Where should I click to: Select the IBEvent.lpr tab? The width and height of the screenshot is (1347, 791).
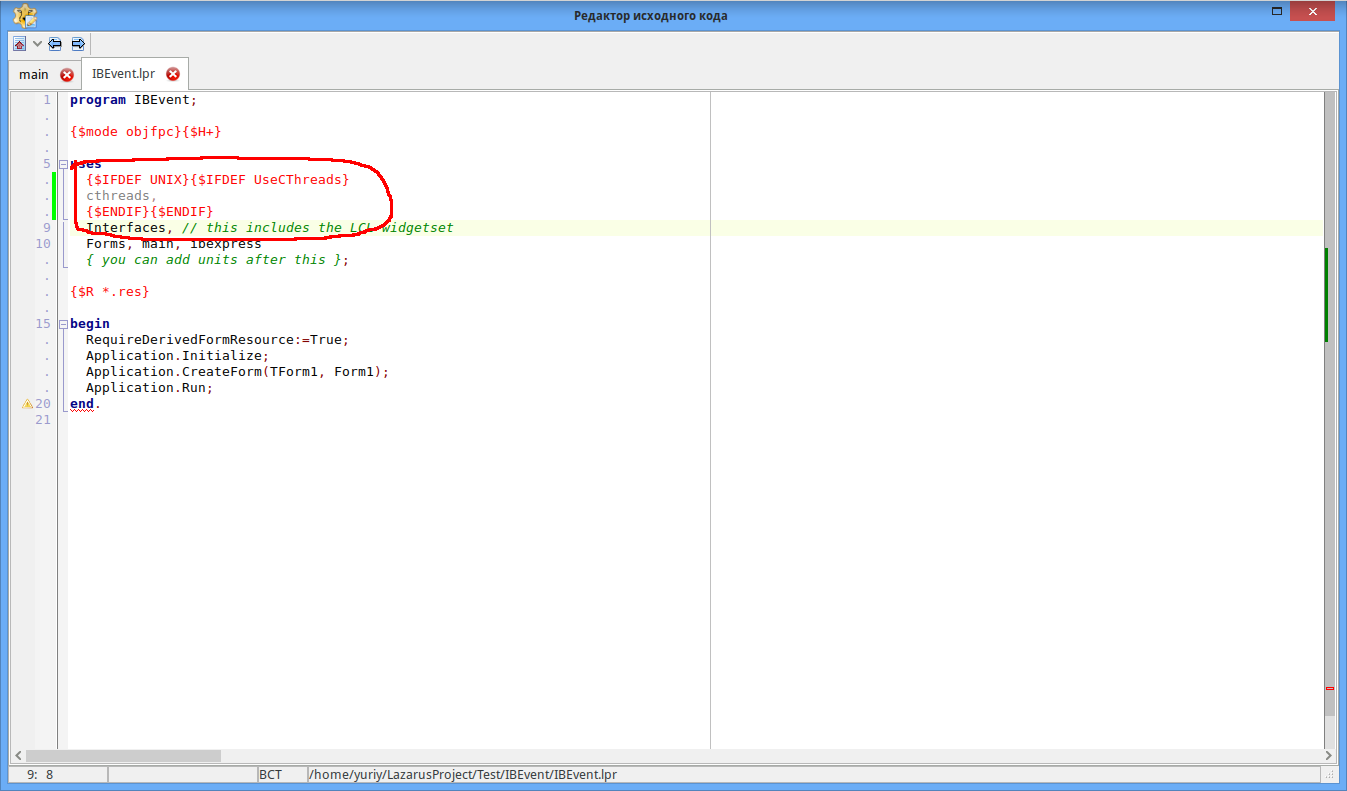pos(123,74)
